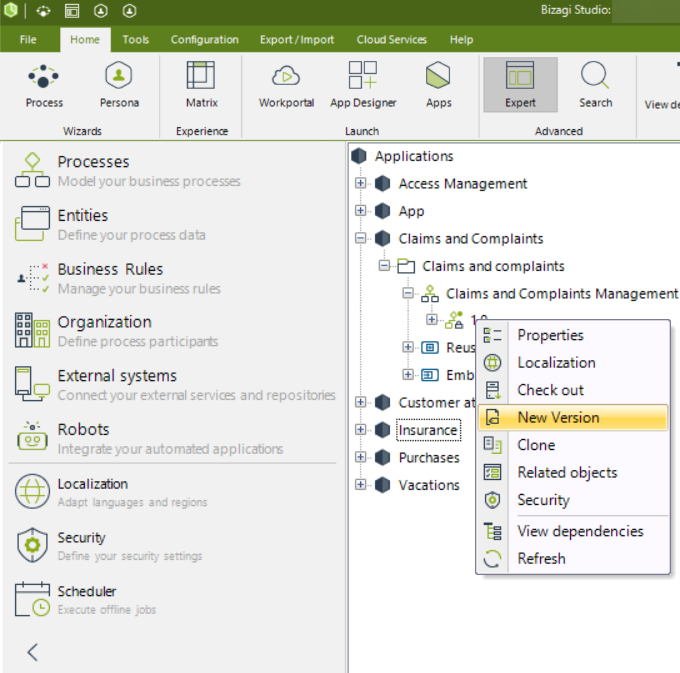The height and width of the screenshot is (673, 680).
Task: Expand the Vacations application node
Action: (x=361, y=485)
